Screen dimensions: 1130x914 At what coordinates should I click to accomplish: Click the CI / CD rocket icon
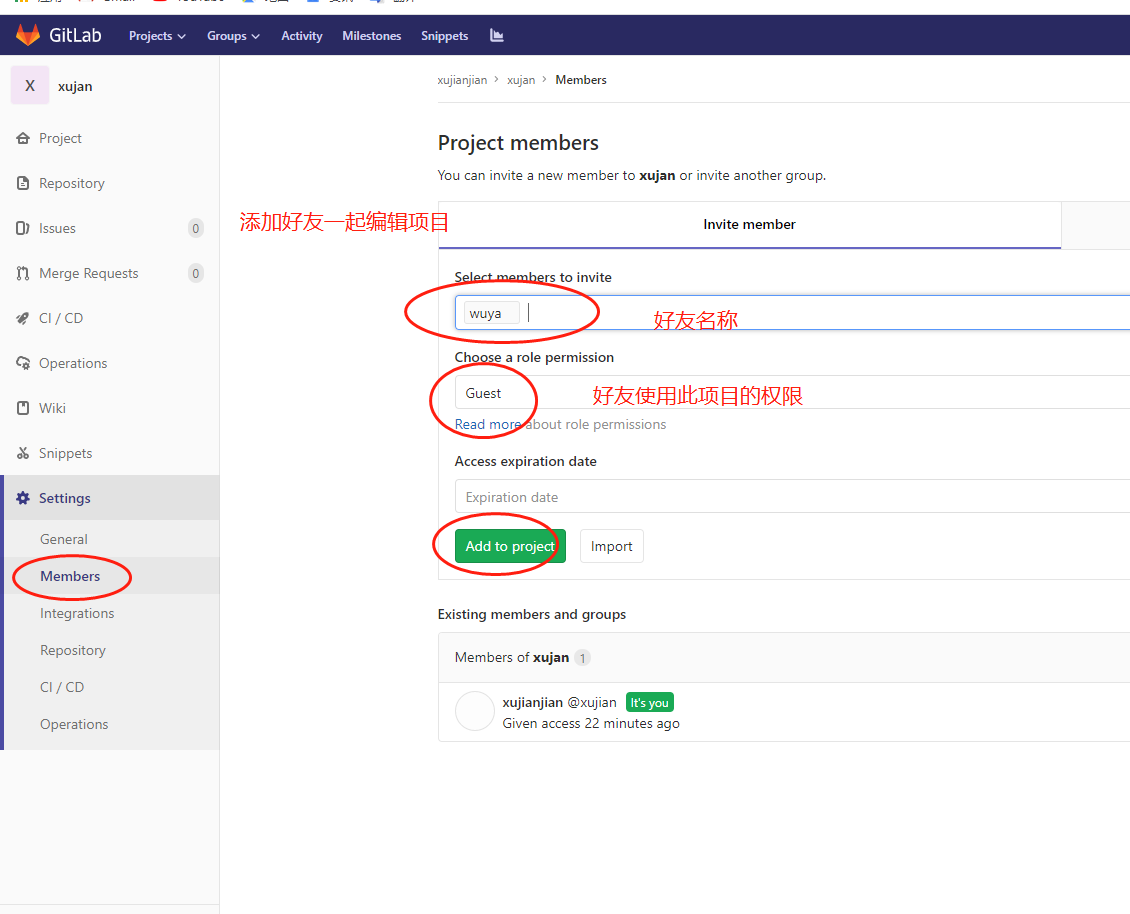click(23, 318)
